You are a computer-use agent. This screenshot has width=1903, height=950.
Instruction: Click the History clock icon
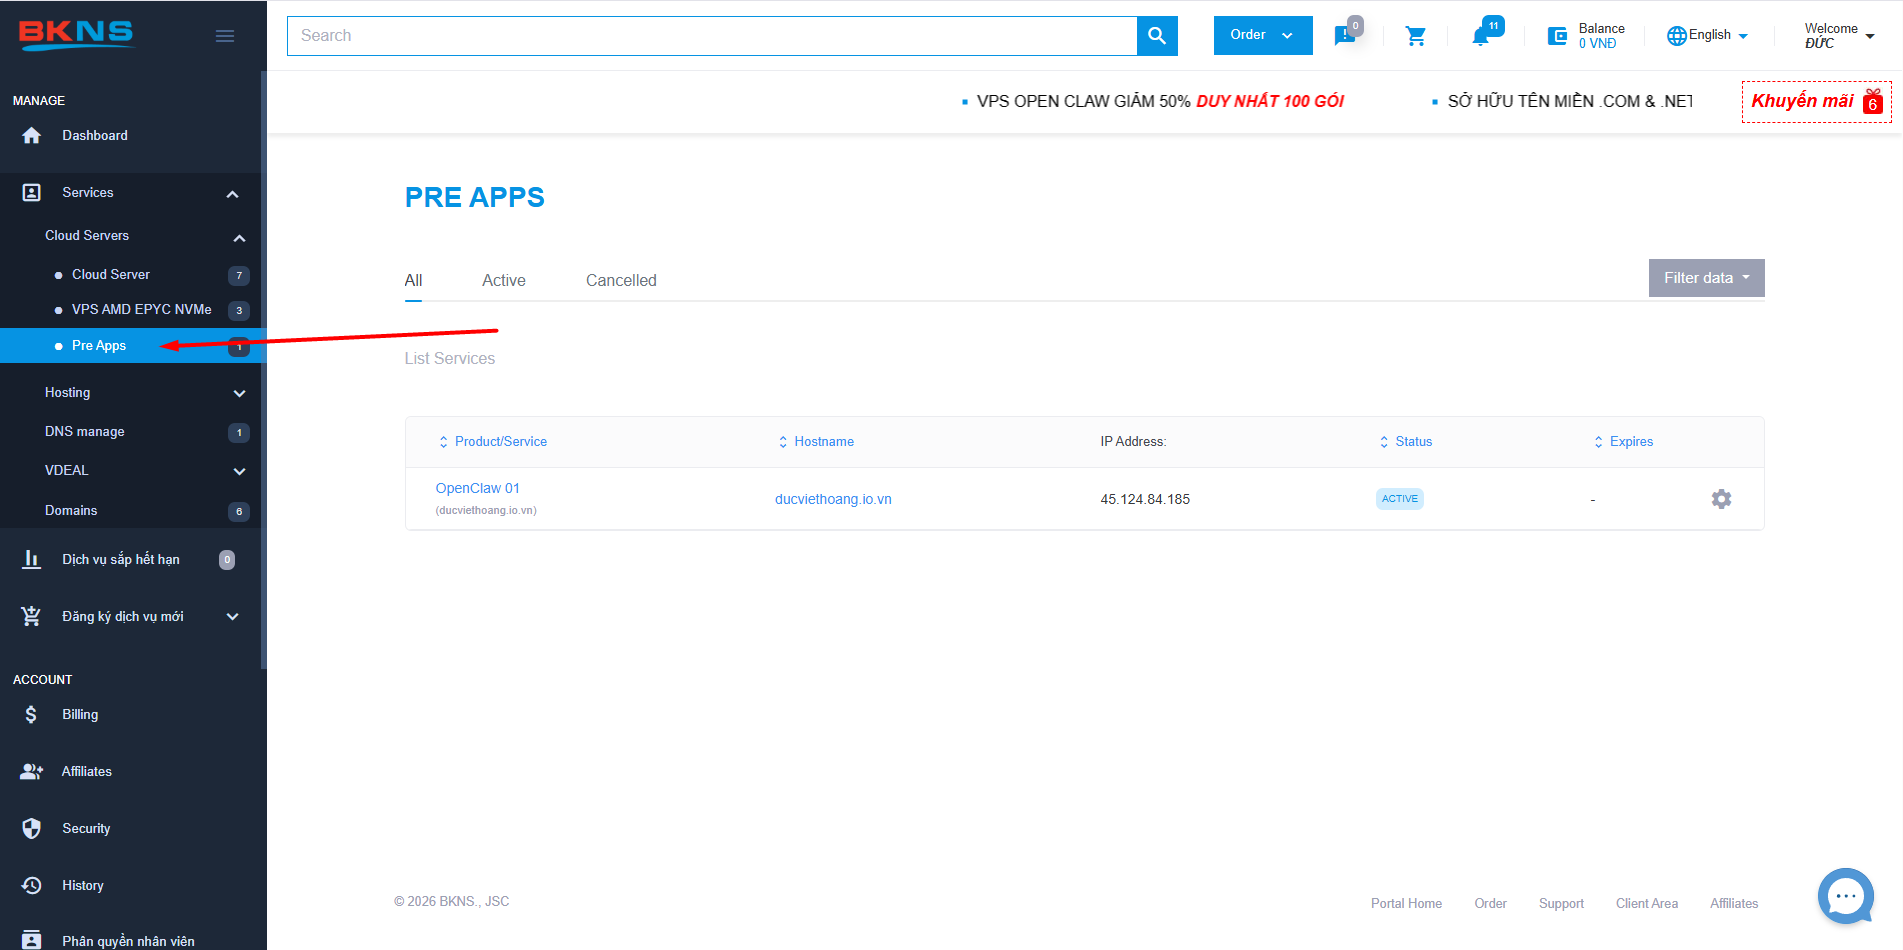tap(32, 886)
